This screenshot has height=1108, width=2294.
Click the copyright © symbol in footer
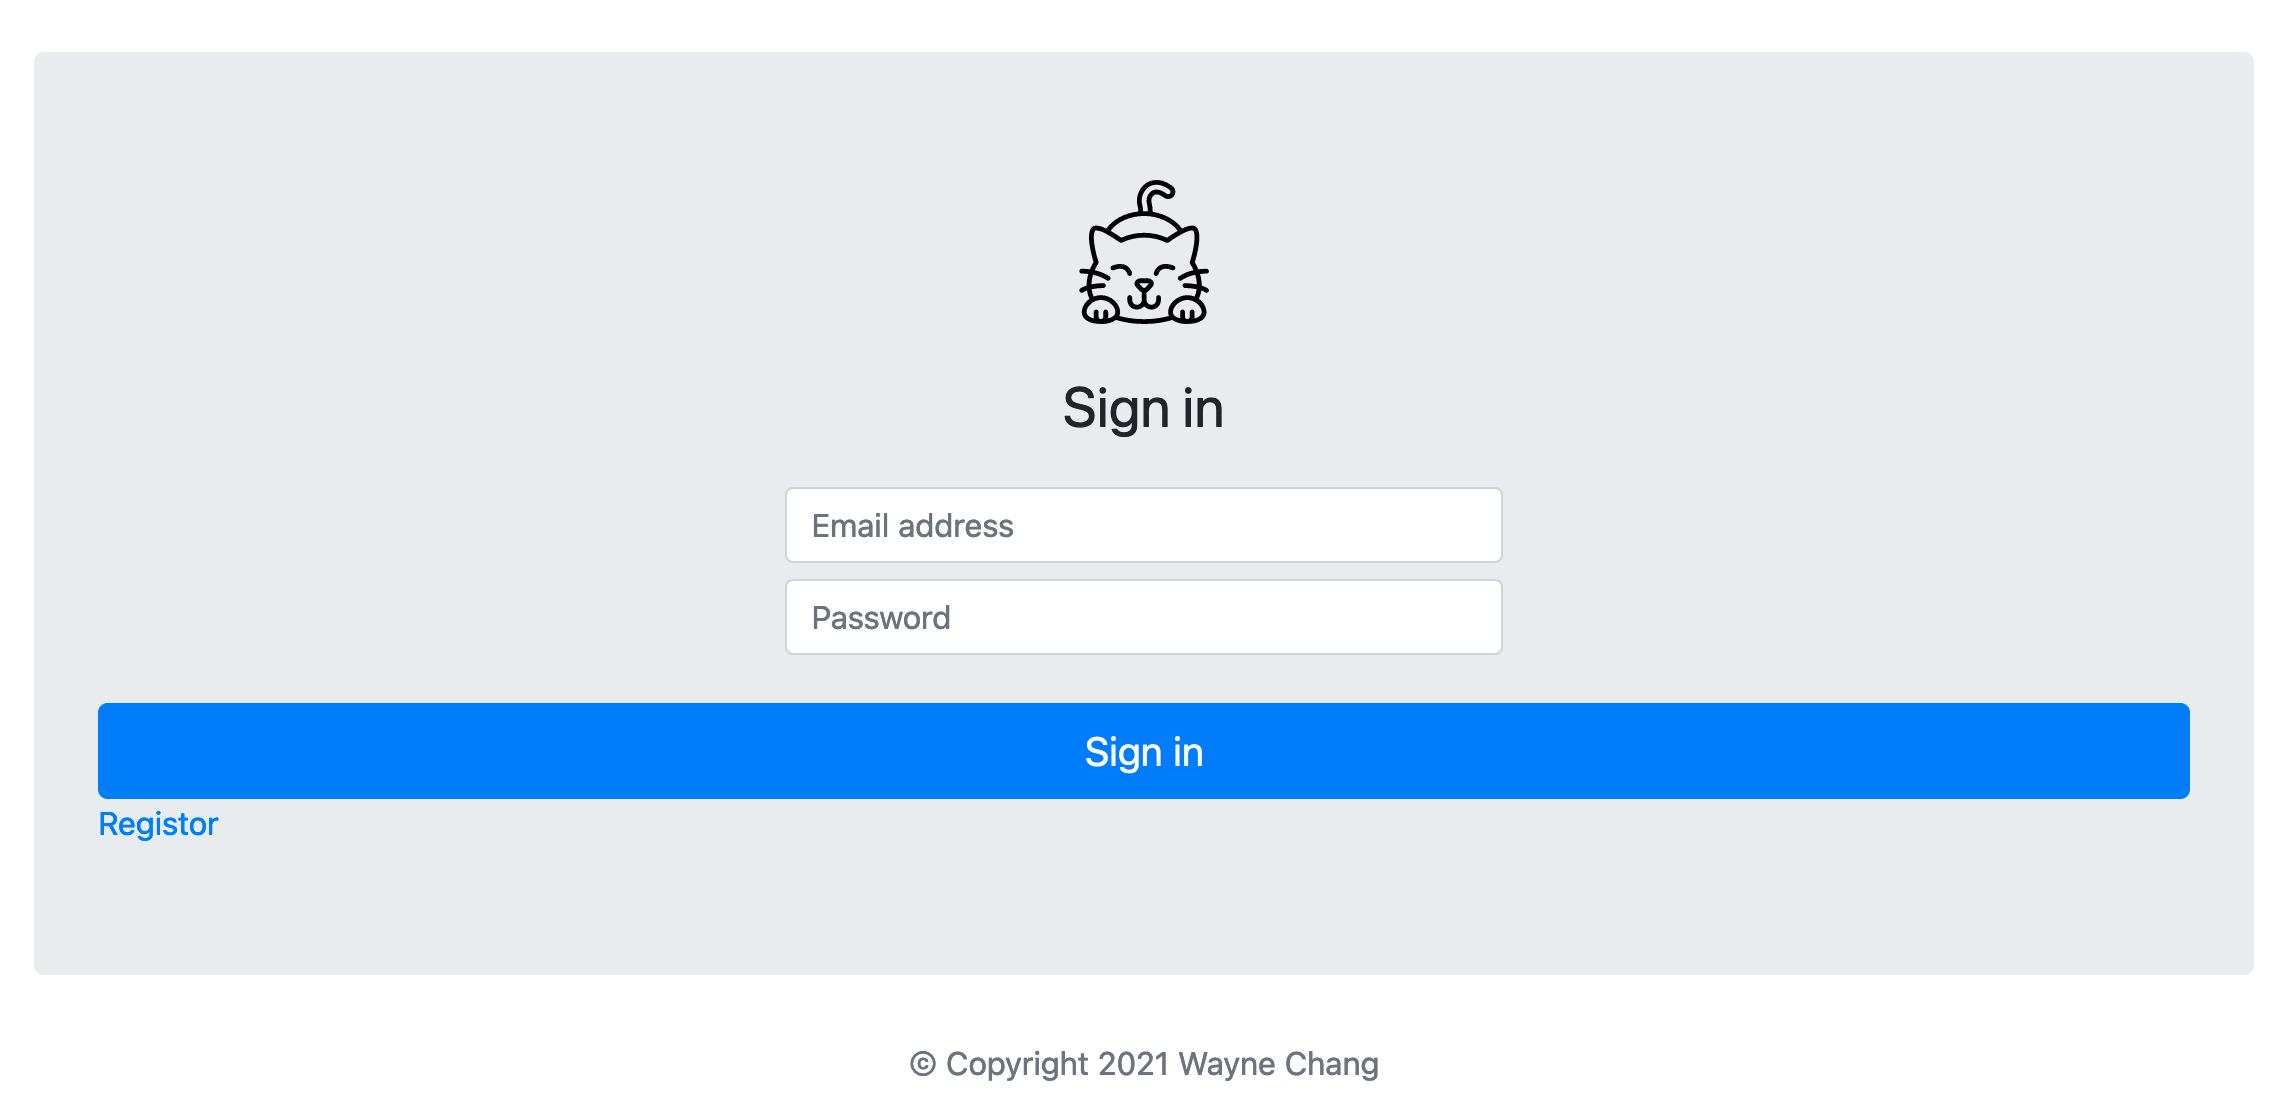click(923, 1064)
